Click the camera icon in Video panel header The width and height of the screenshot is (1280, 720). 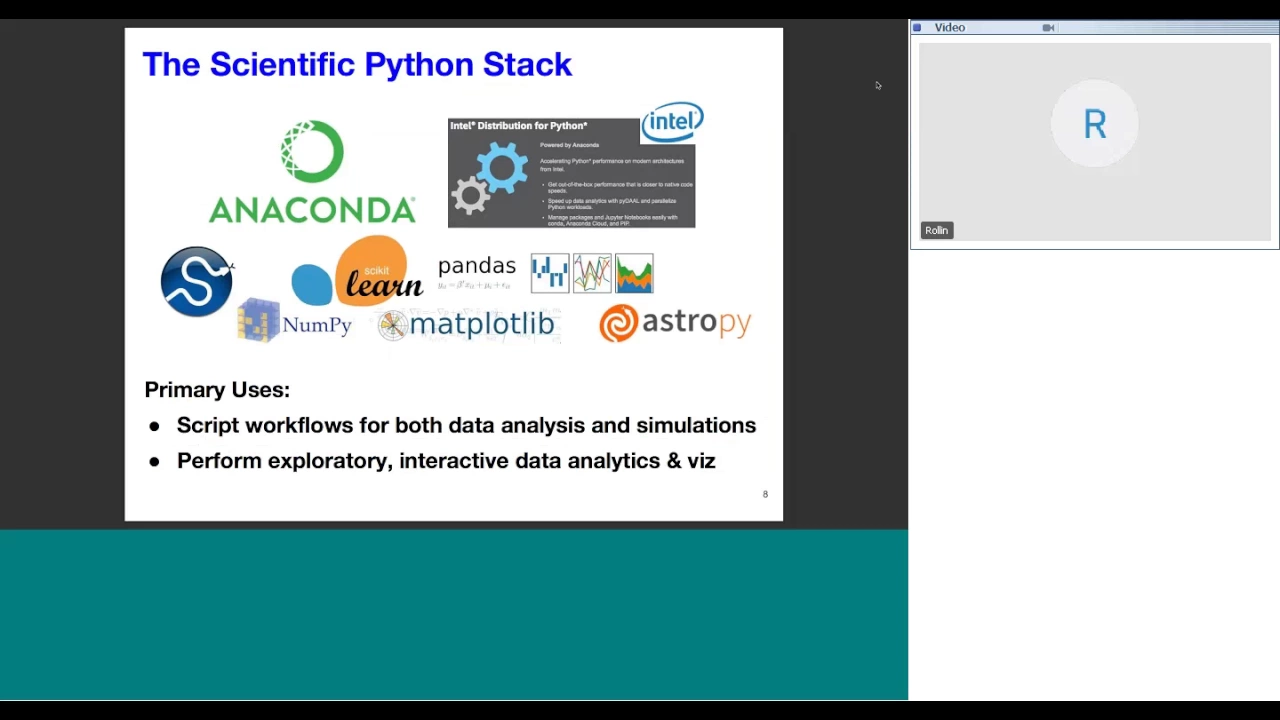(x=1048, y=28)
